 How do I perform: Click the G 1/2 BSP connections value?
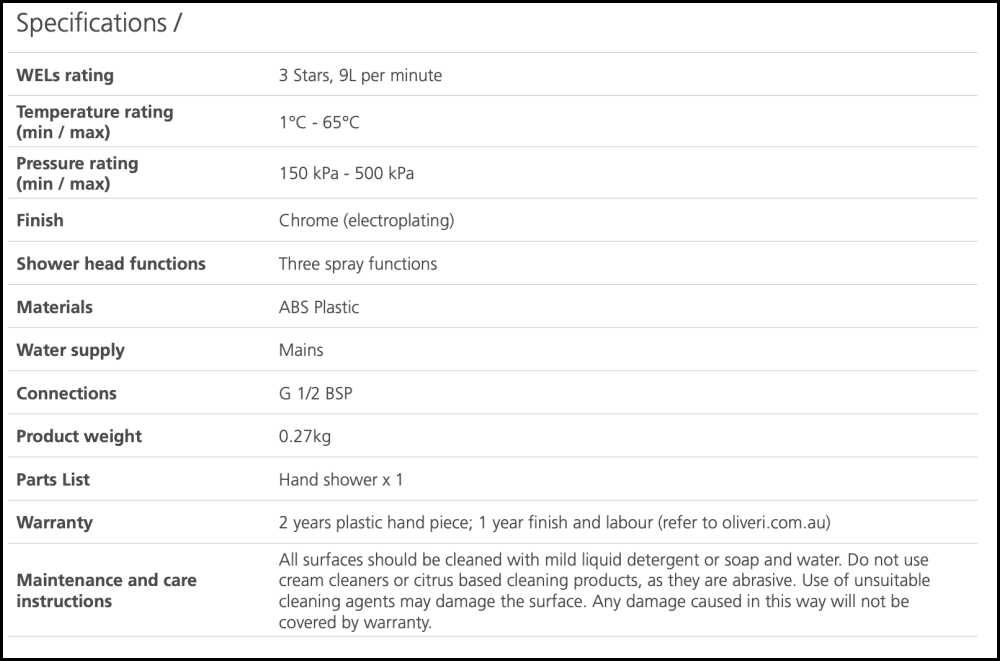[316, 393]
